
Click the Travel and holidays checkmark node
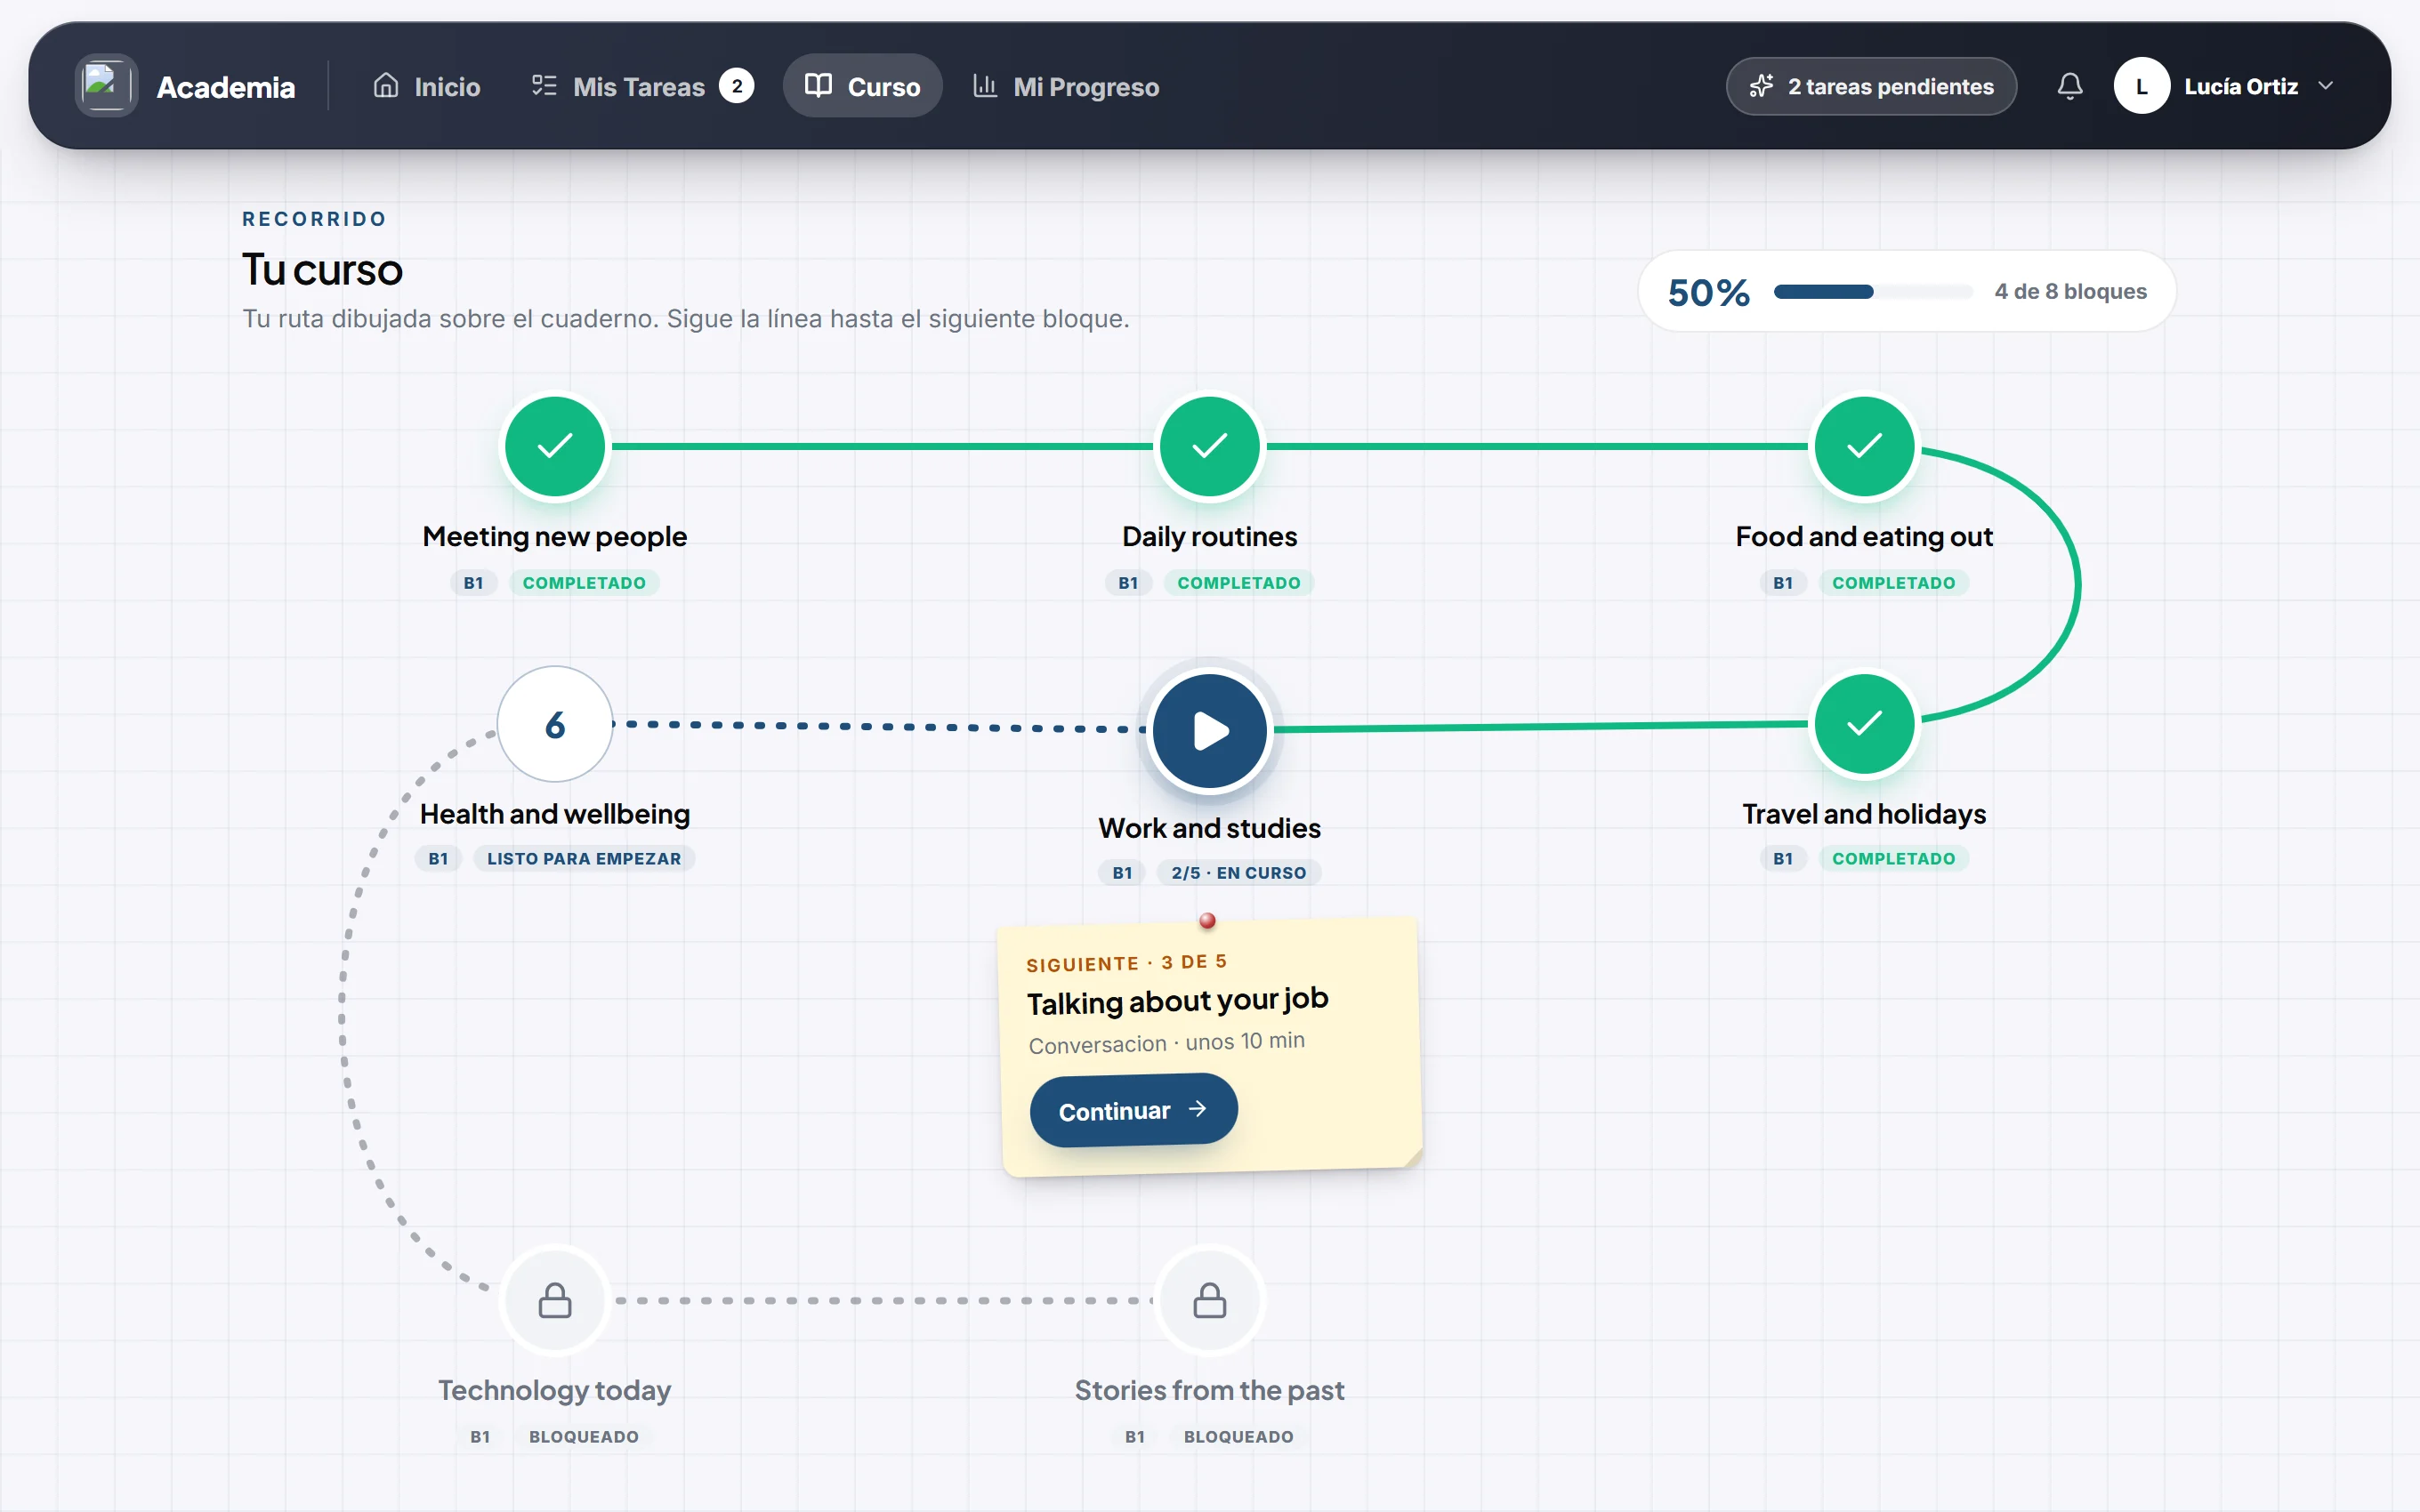tap(1864, 724)
